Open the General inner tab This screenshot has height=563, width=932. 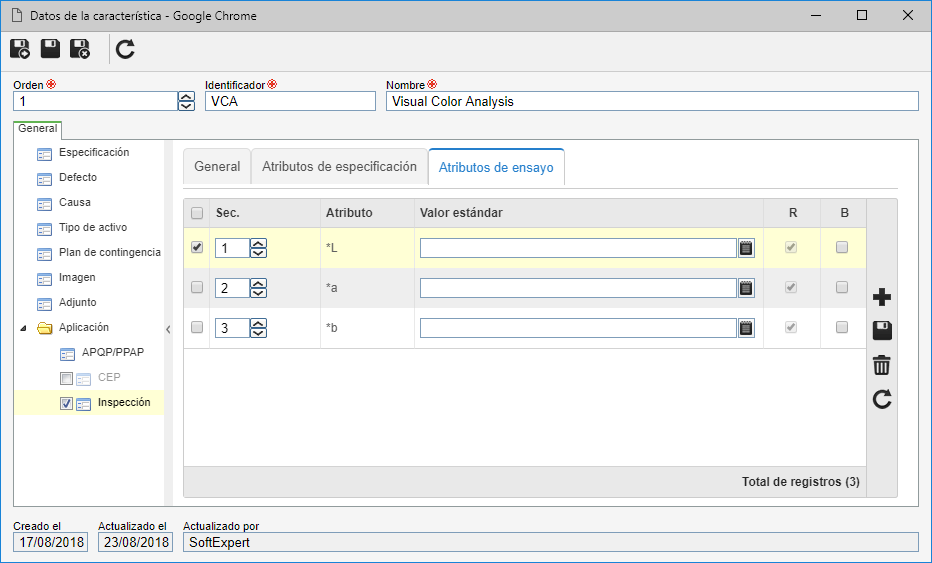tap(217, 167)
